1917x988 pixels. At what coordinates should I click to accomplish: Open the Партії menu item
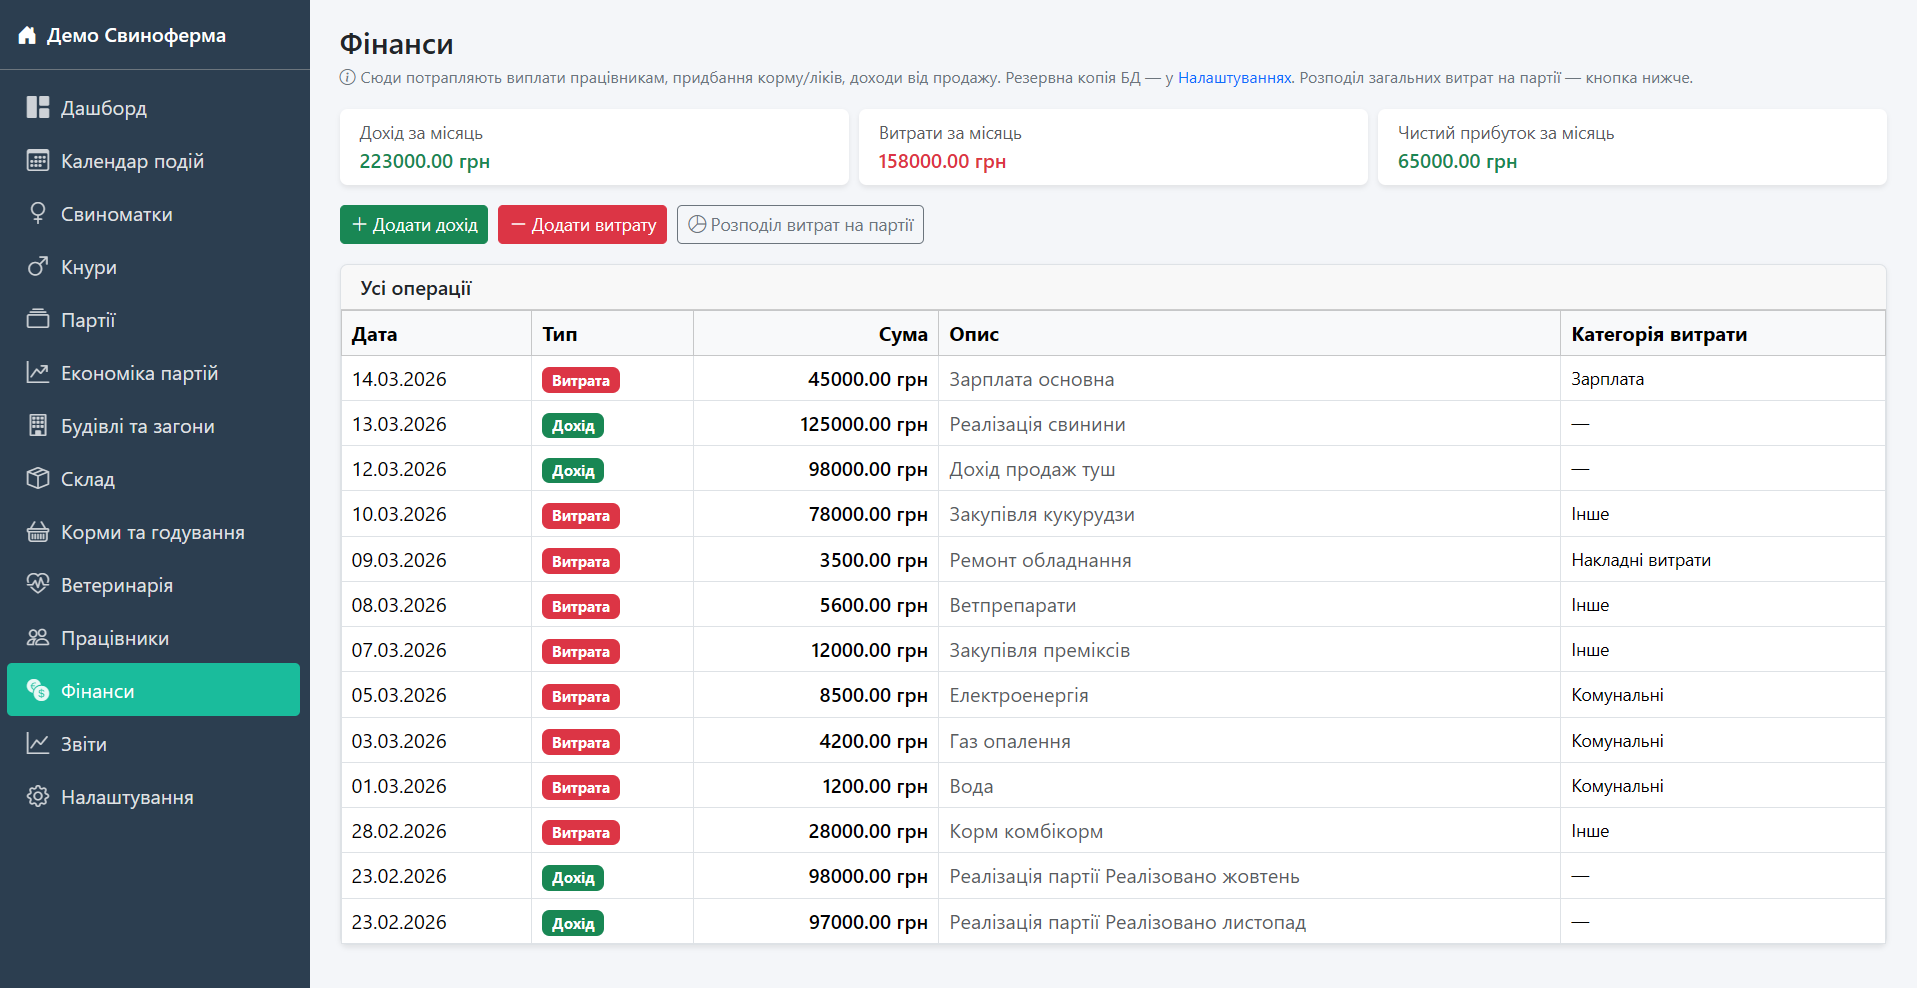(88, 320)
